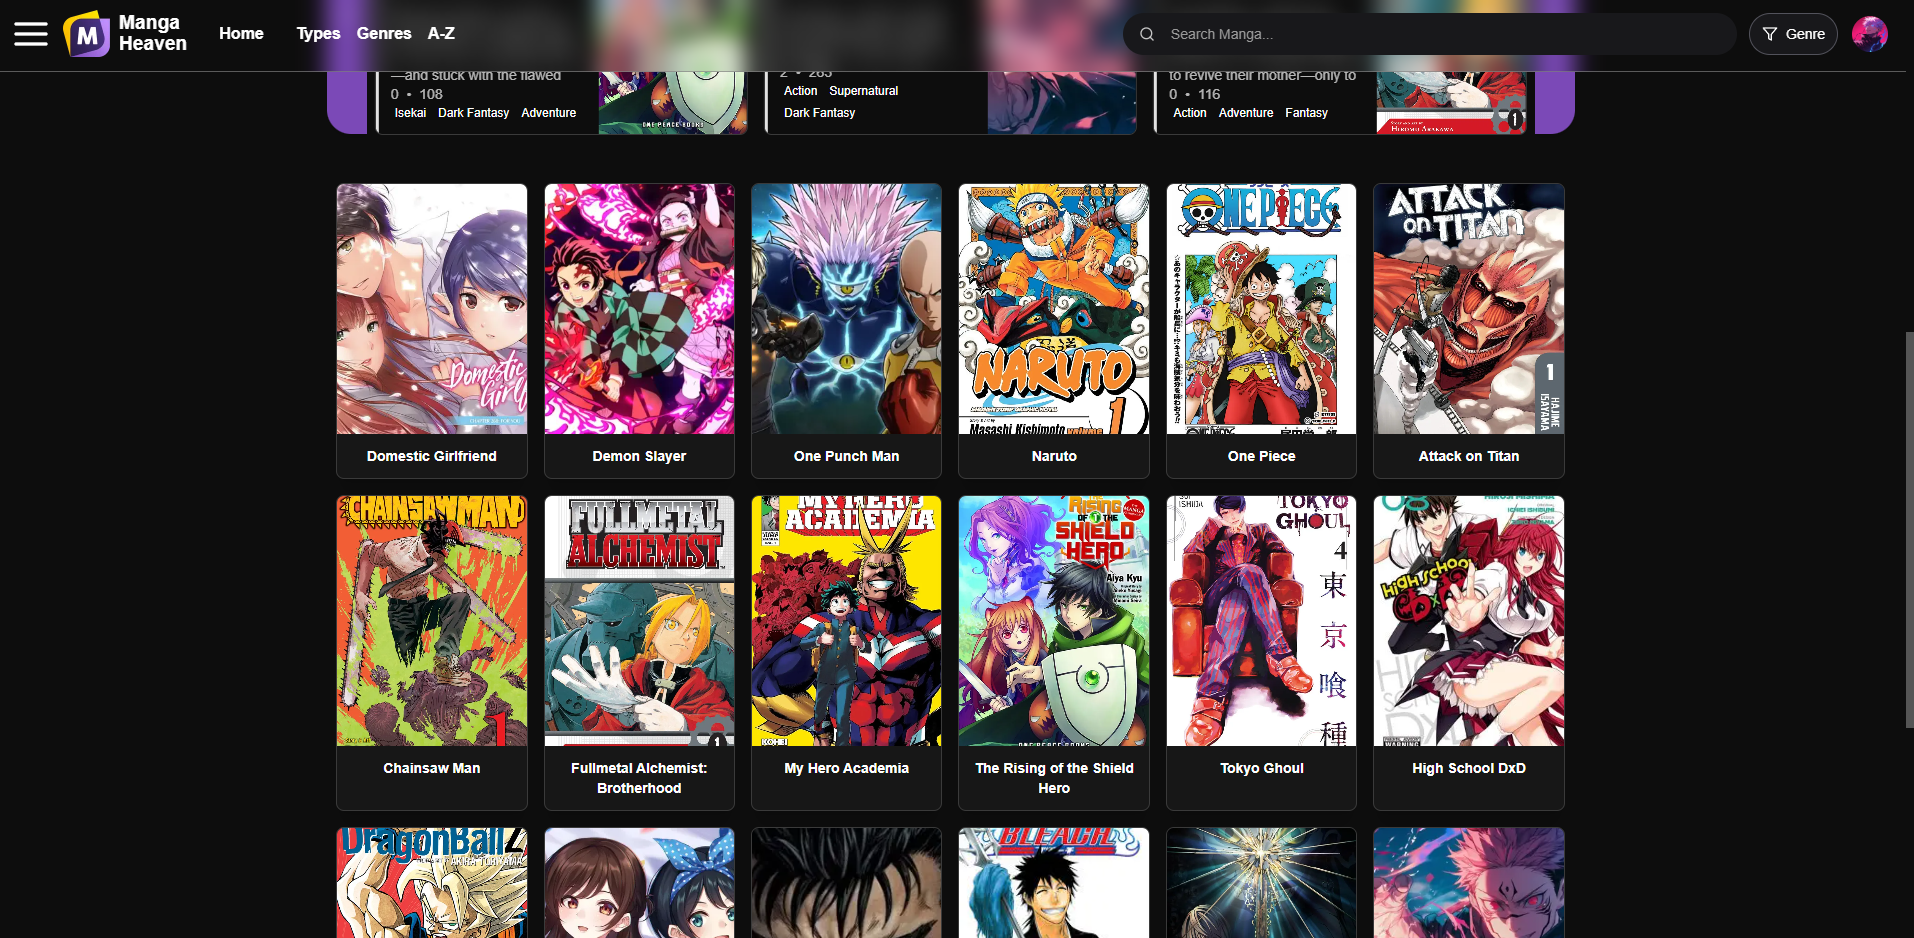Click the Naruto title link
This screenshot has height=938, width=1914.
click(x=1054, y=456)
